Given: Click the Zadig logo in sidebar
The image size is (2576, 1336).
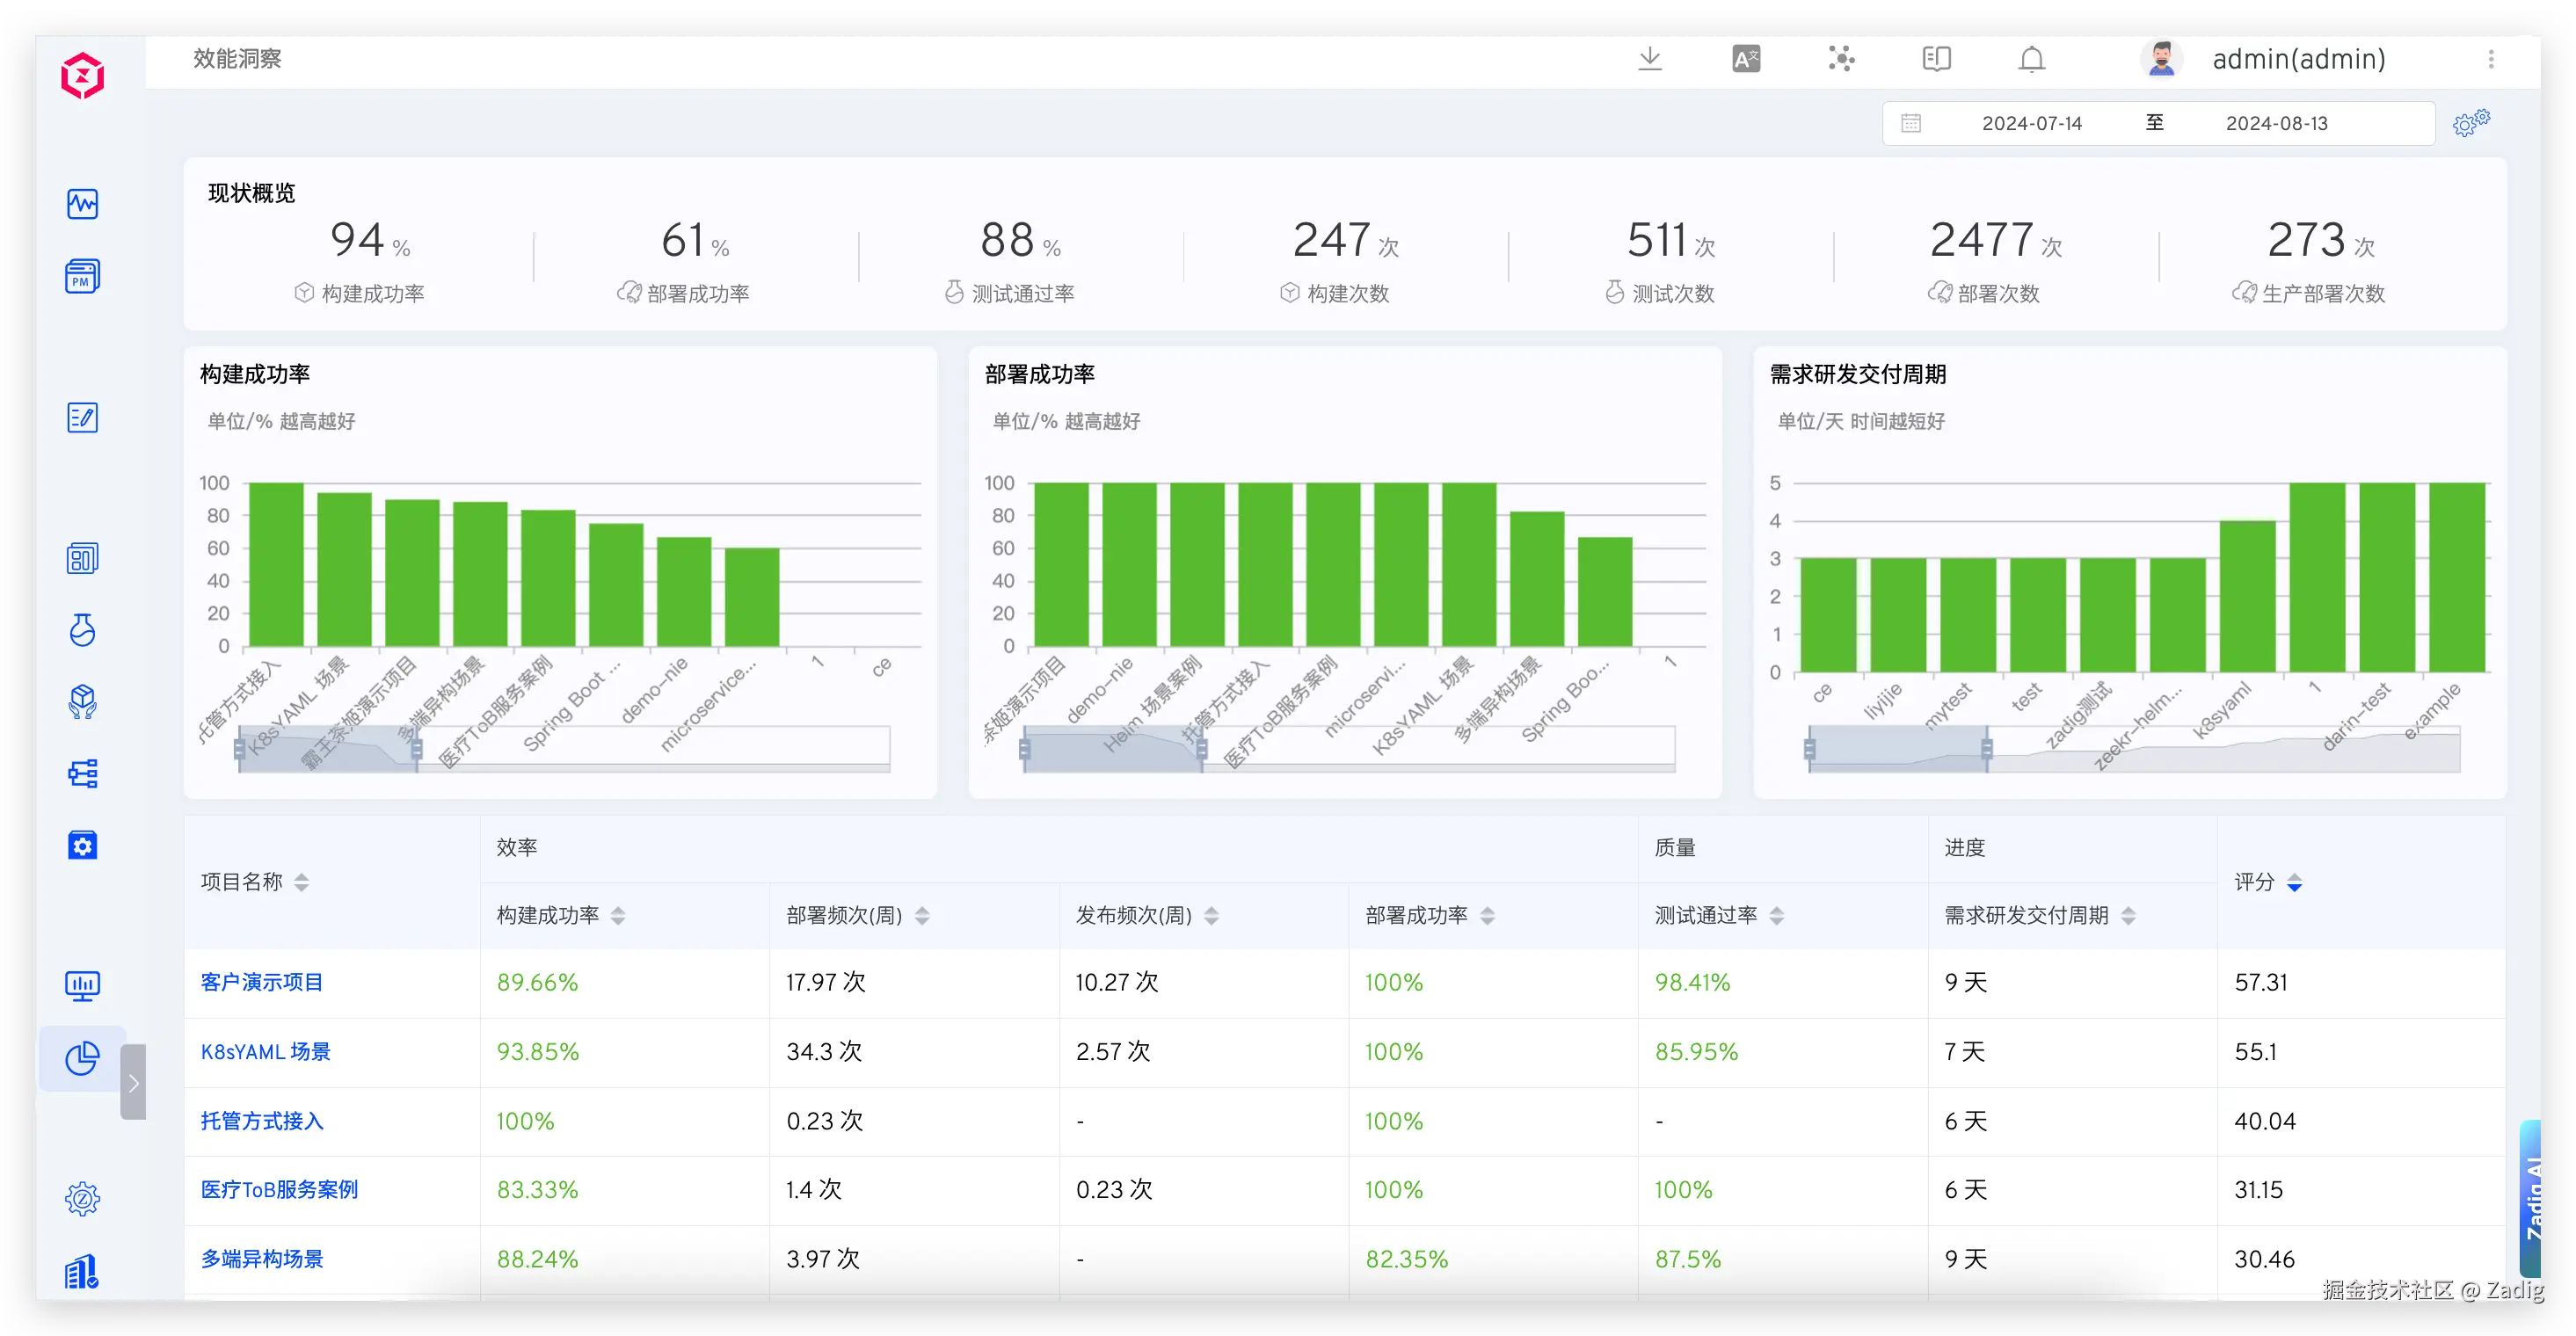Looking at the screenshot, I should (82, 76).
